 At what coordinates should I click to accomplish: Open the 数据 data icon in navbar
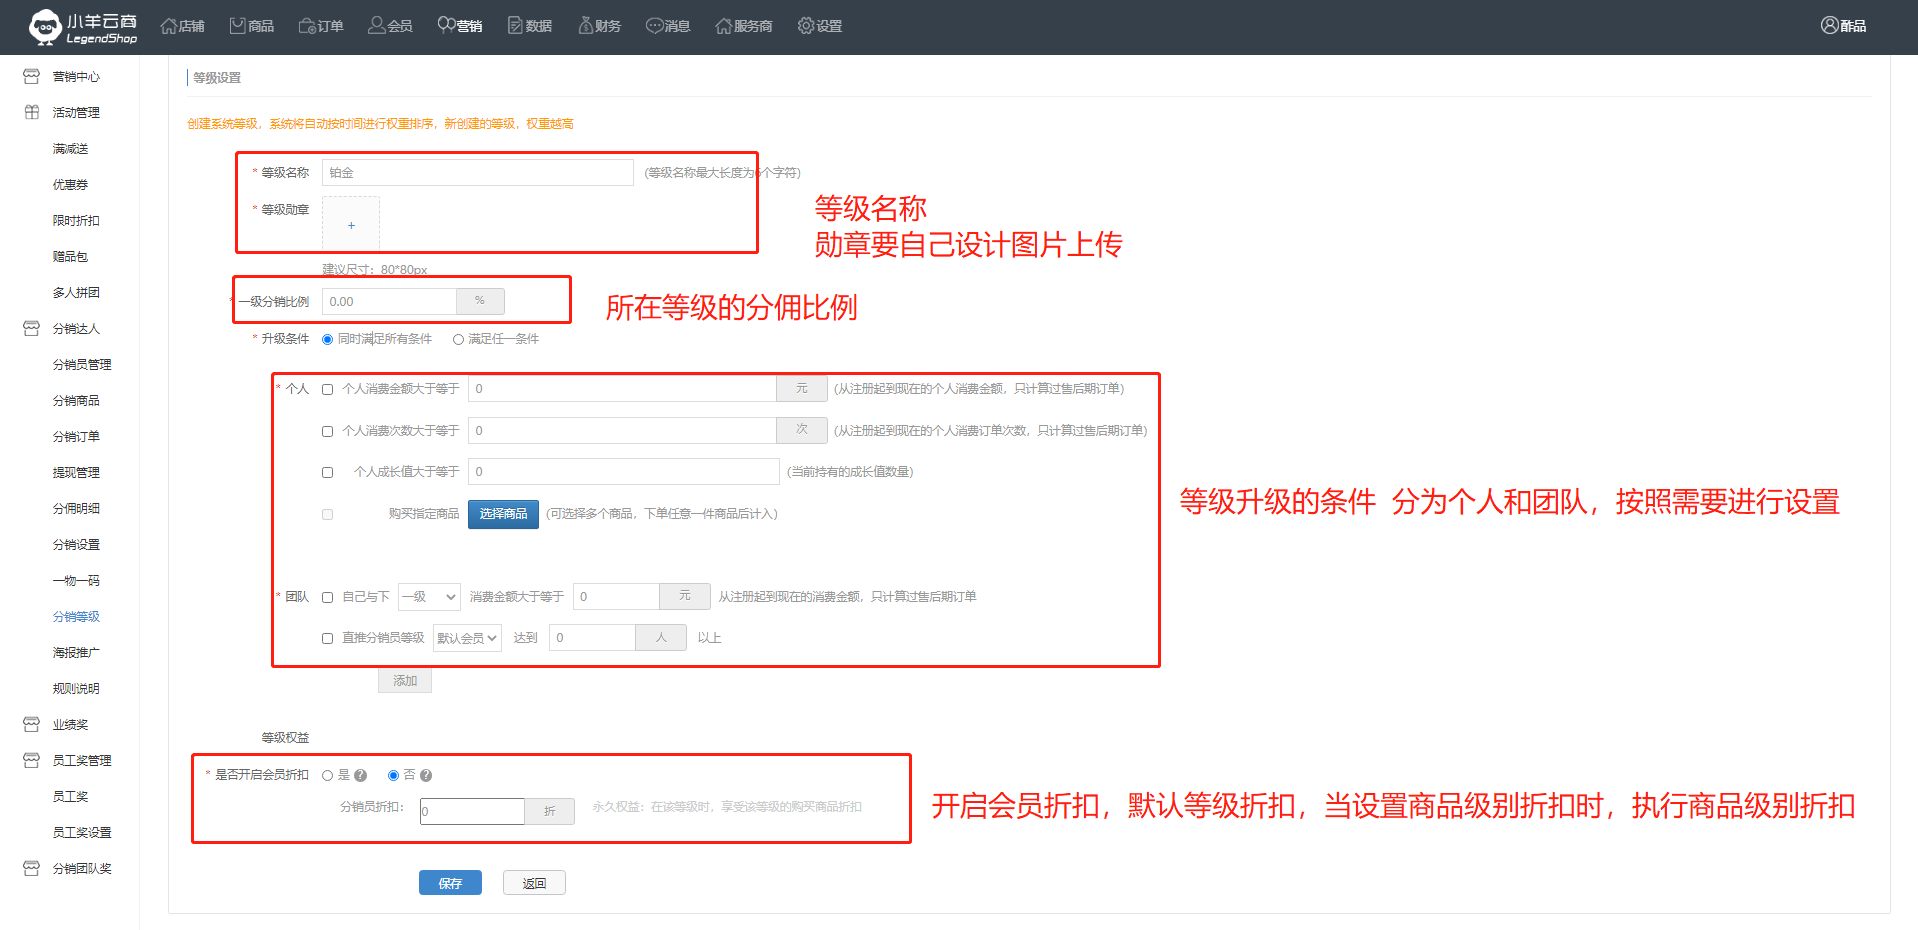pos(515,26)
